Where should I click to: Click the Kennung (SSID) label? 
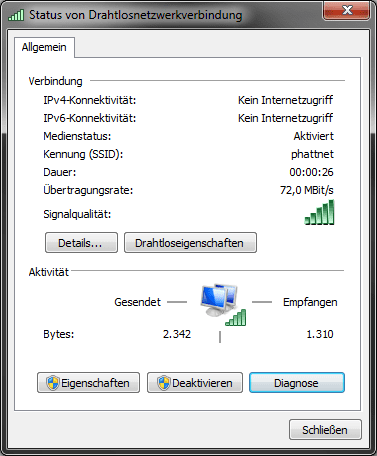[83, 154]
